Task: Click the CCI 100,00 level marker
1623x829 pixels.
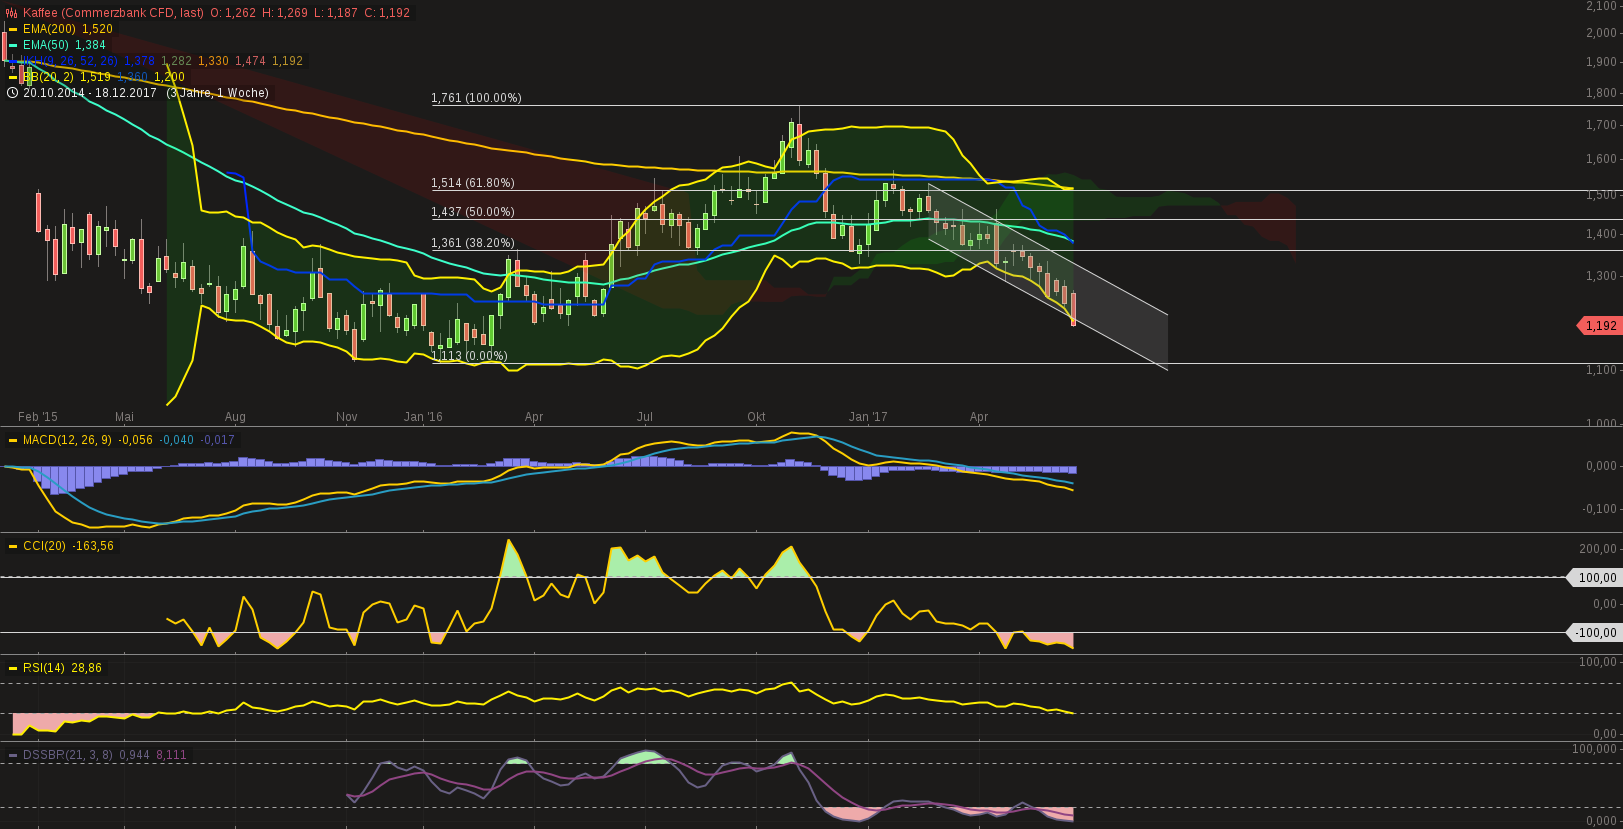Action: tap(1596, 578)
